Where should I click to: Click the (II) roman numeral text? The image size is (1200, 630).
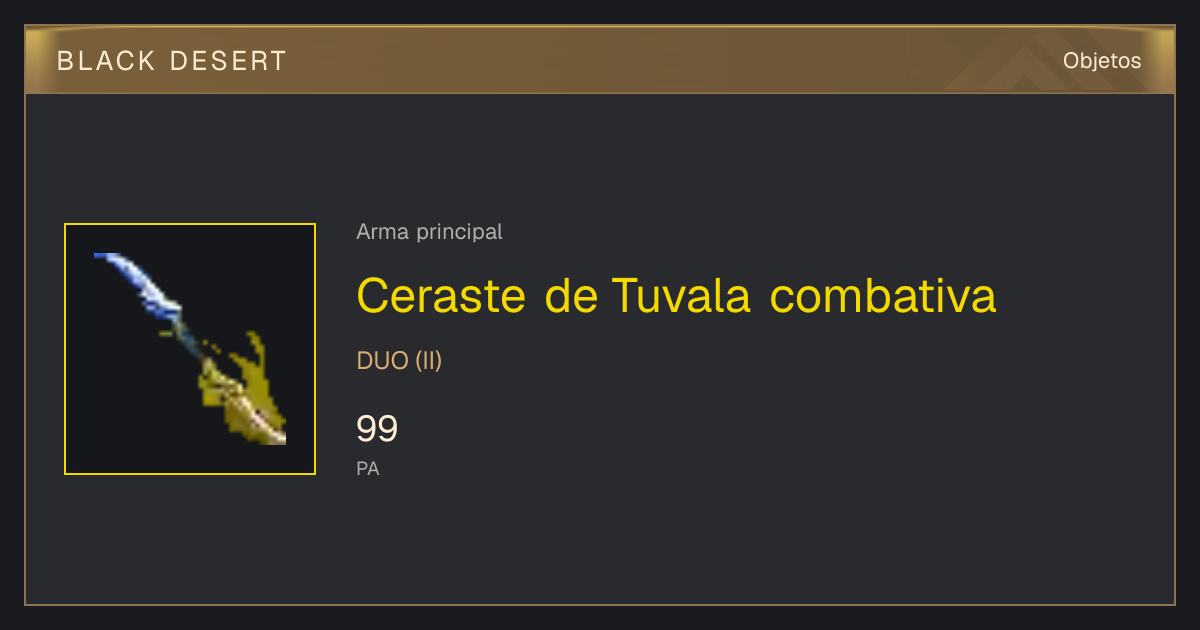tap(428, 361)
